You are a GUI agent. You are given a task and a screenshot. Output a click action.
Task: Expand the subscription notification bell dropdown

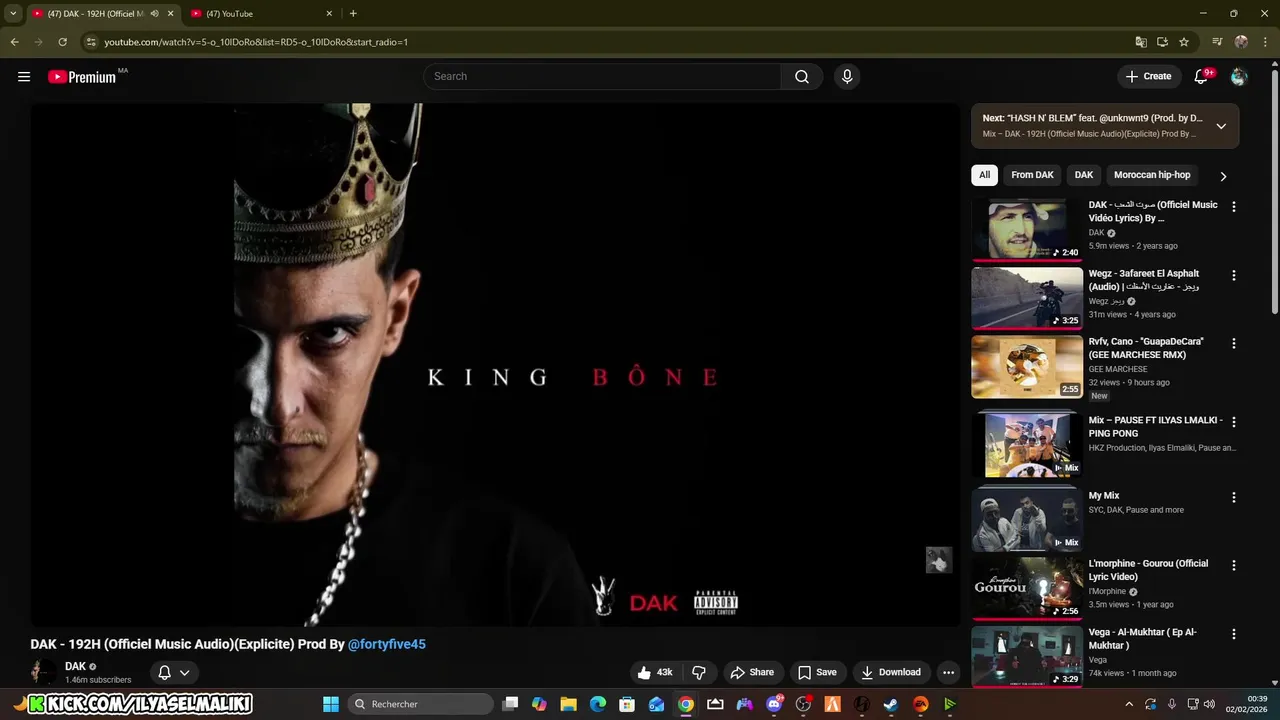click(173, 672)
